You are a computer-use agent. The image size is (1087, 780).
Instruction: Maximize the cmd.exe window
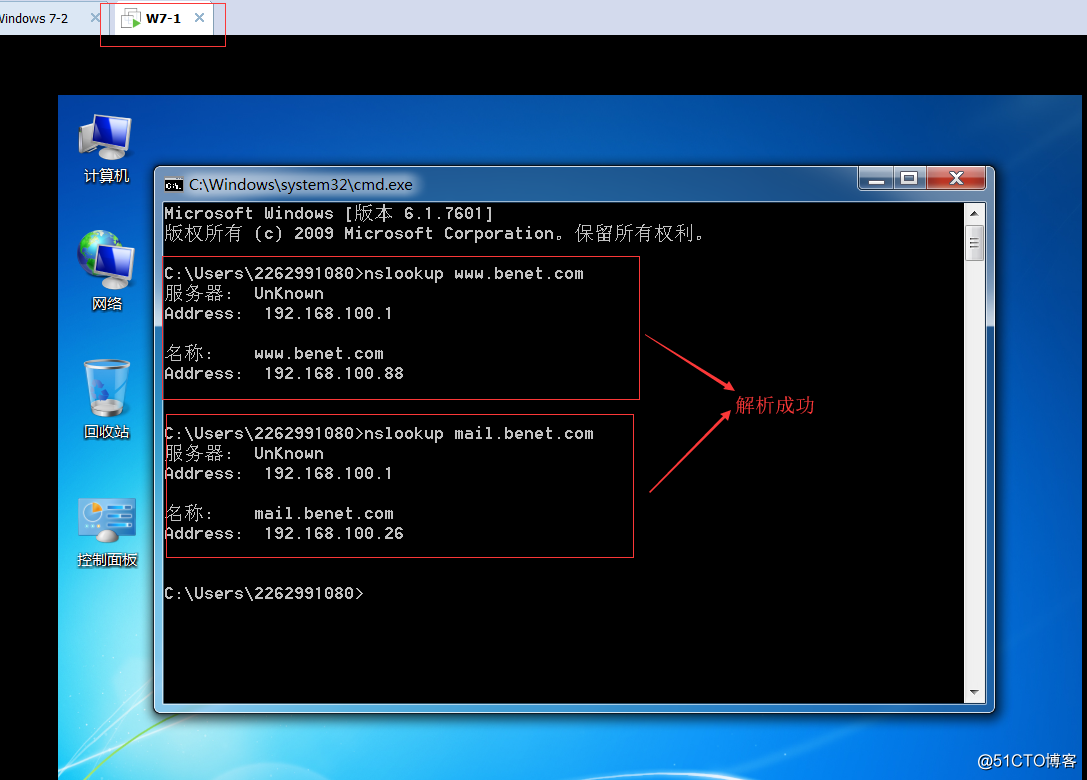pos(910,178)
